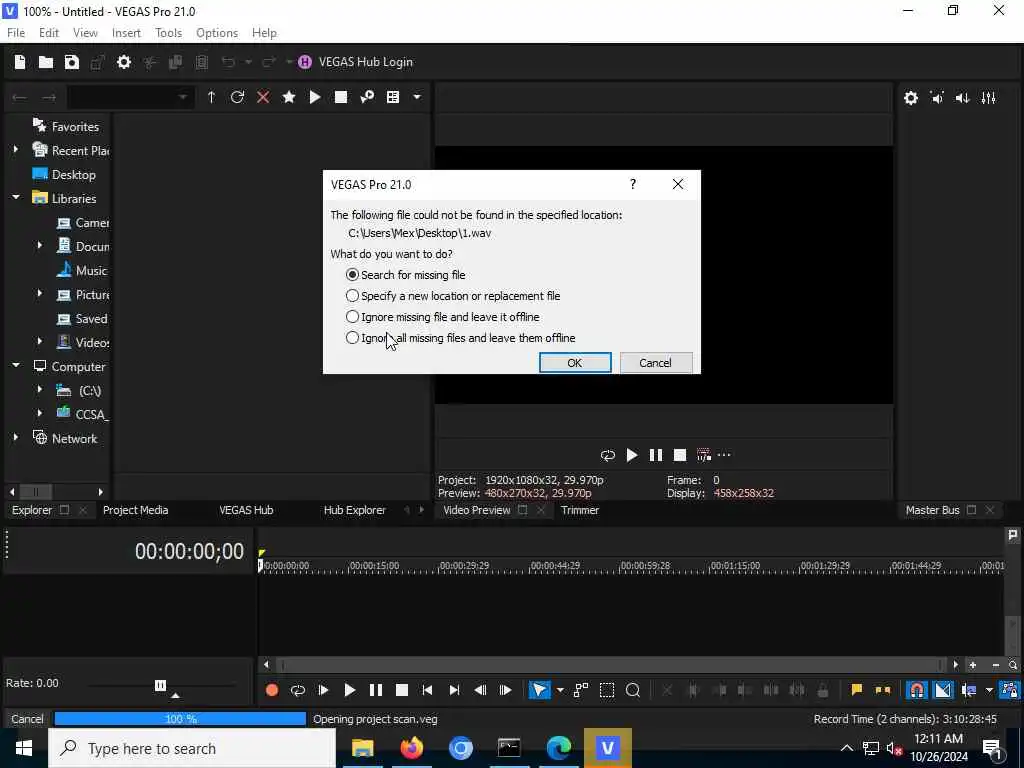Expand the (C:\) drive node
This screenshot has width=1024, height=768.
[39, 390]
